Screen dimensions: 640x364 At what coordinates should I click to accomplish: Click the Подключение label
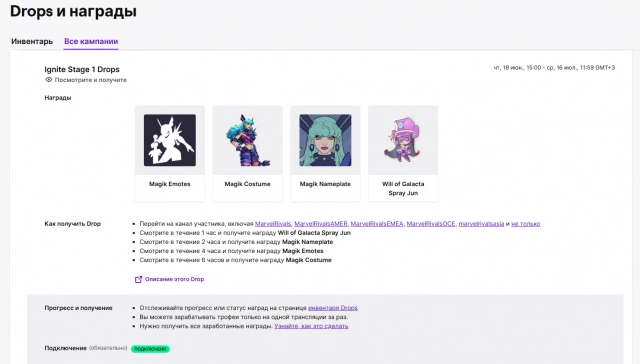tap(66, 348)
